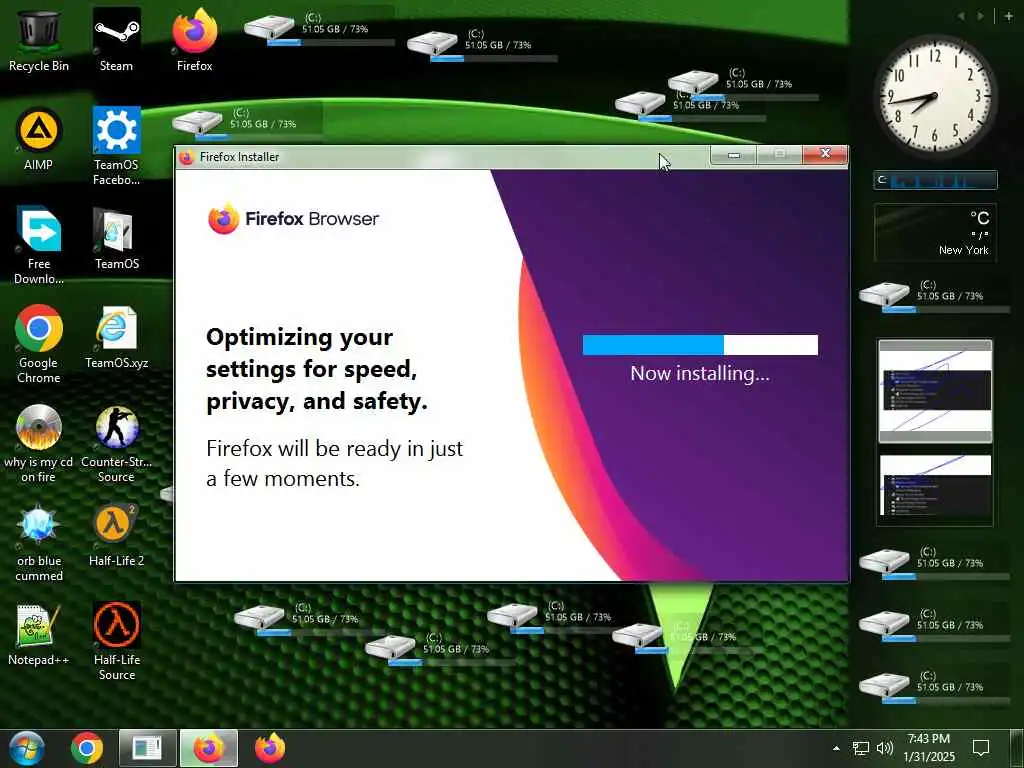Screen dimensions: 1024x768
Task: Add a gadget with the plus button
Action: 1008,16
